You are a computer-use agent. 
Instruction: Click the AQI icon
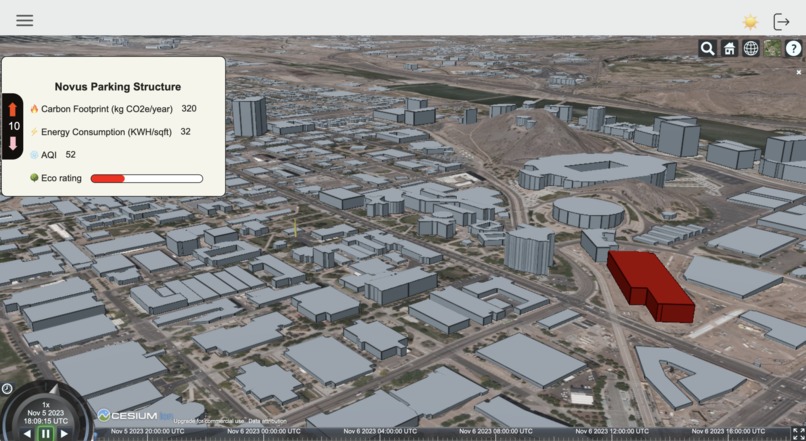coord(34,155)
